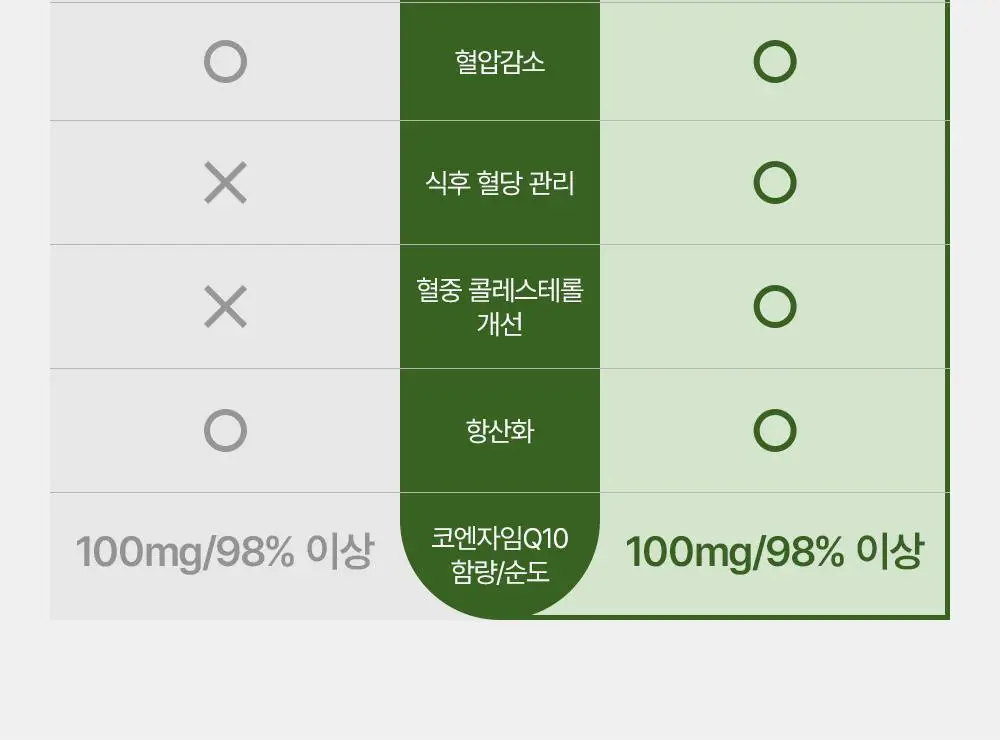Click the dark green bottom border of the table
This screenshot has height=740, width=1000.
[x=740, y=617]
